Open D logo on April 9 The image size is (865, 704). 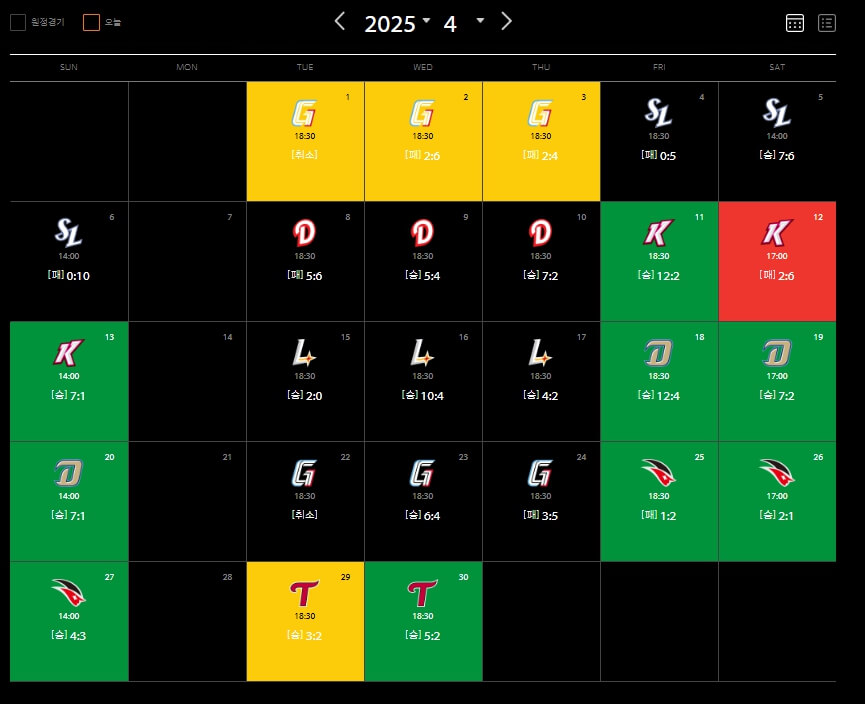(423, 233)
